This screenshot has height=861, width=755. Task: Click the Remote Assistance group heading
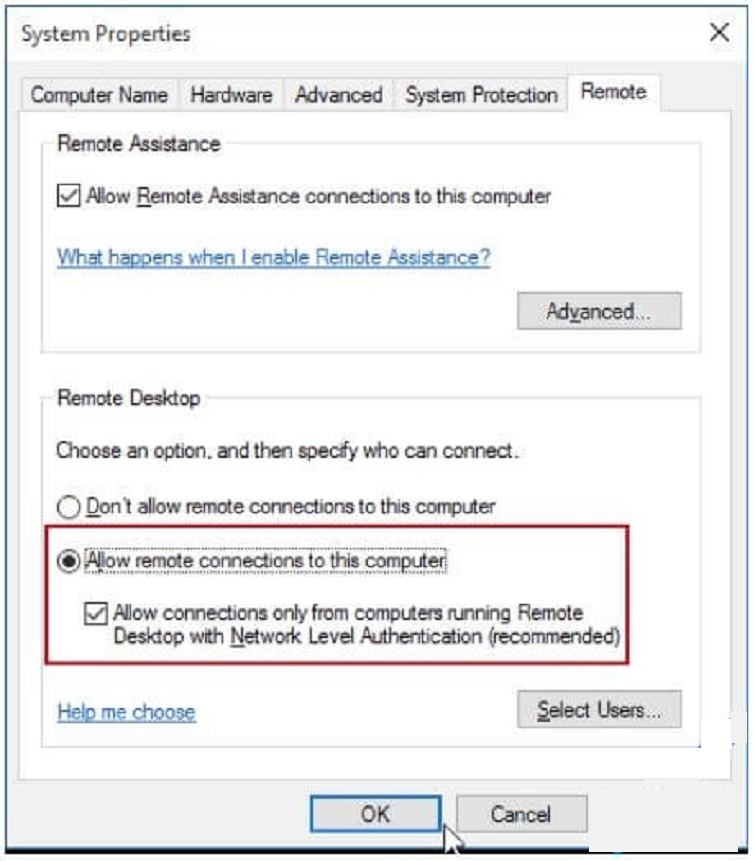tap(138, 144)
